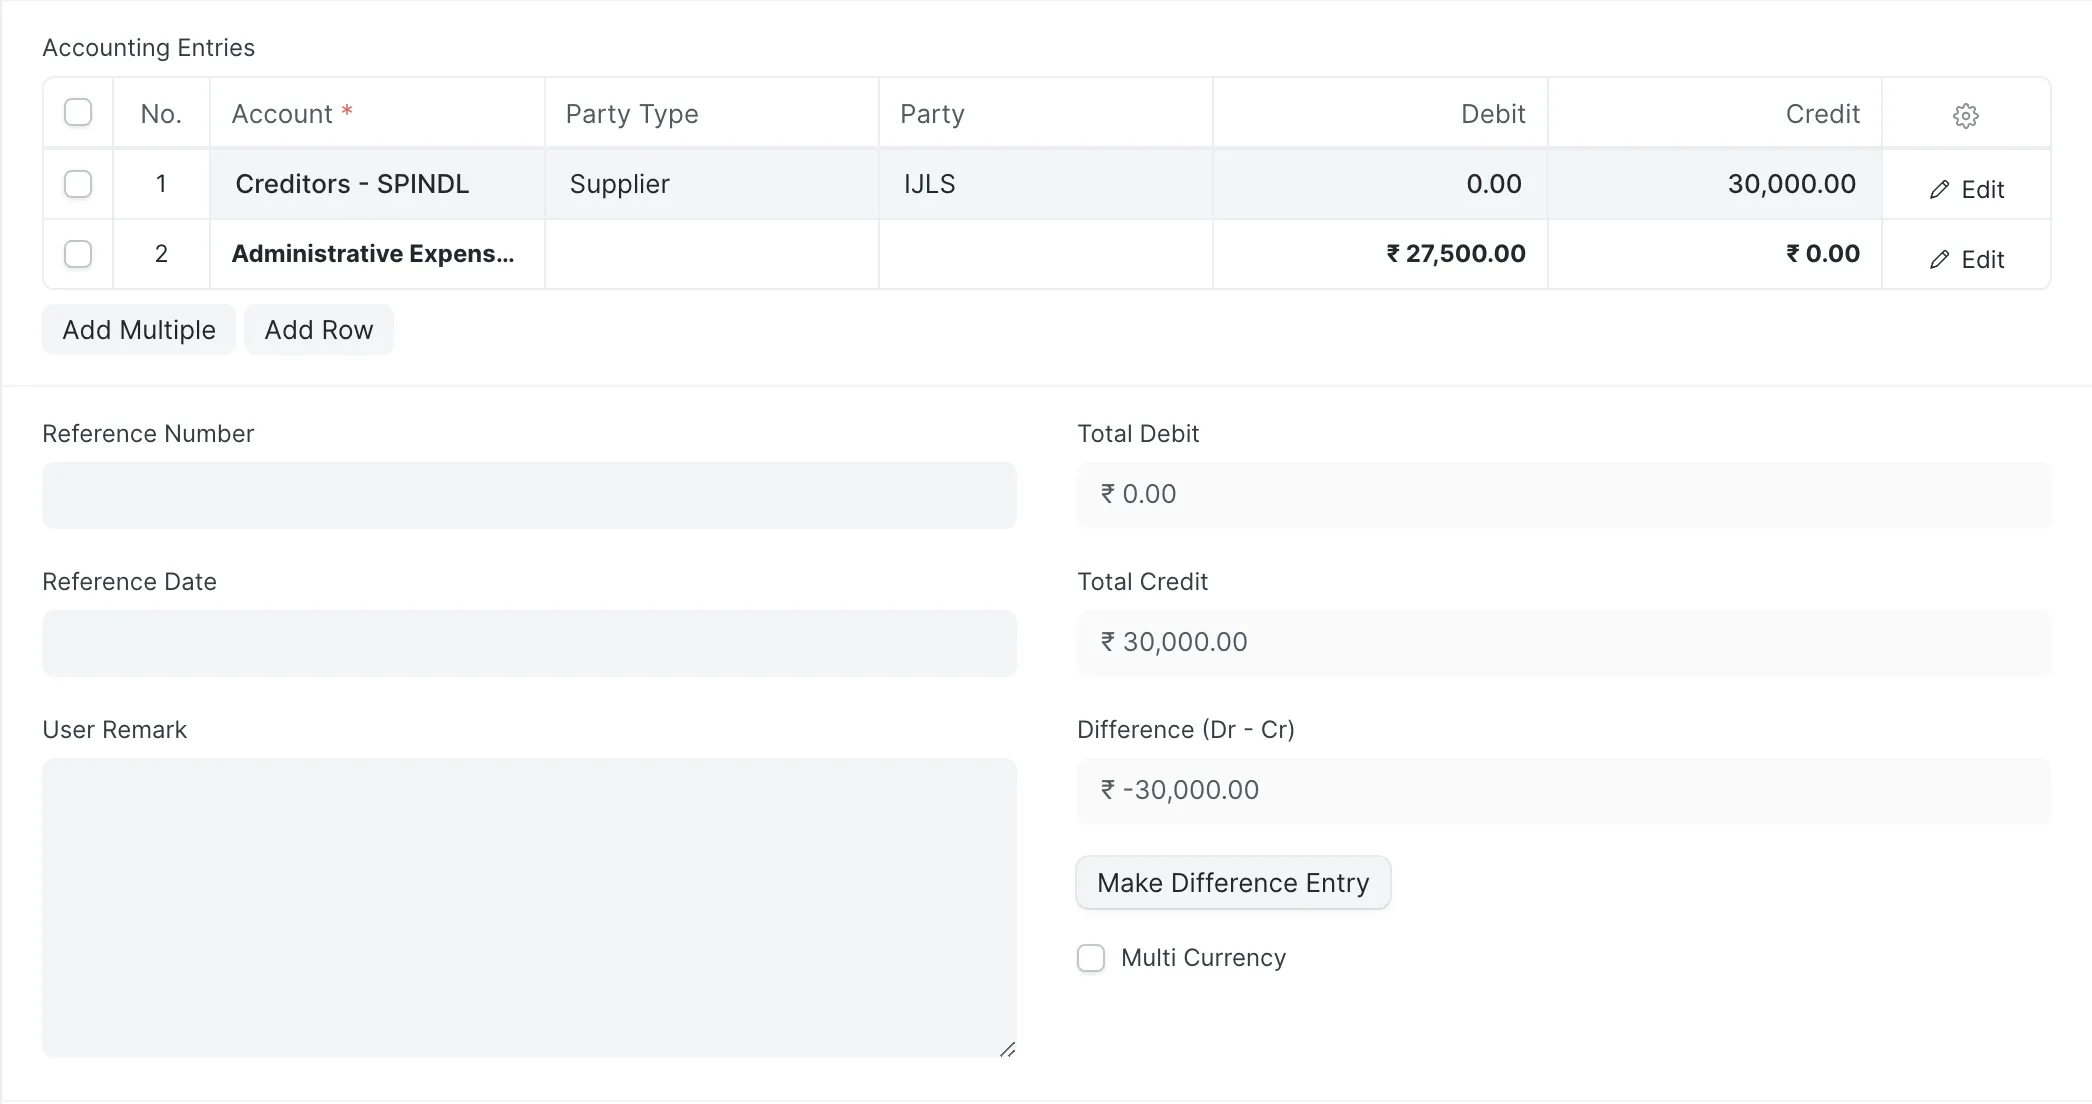Tick checkbox for Administrative Expenses row

(x=78, y=254)
